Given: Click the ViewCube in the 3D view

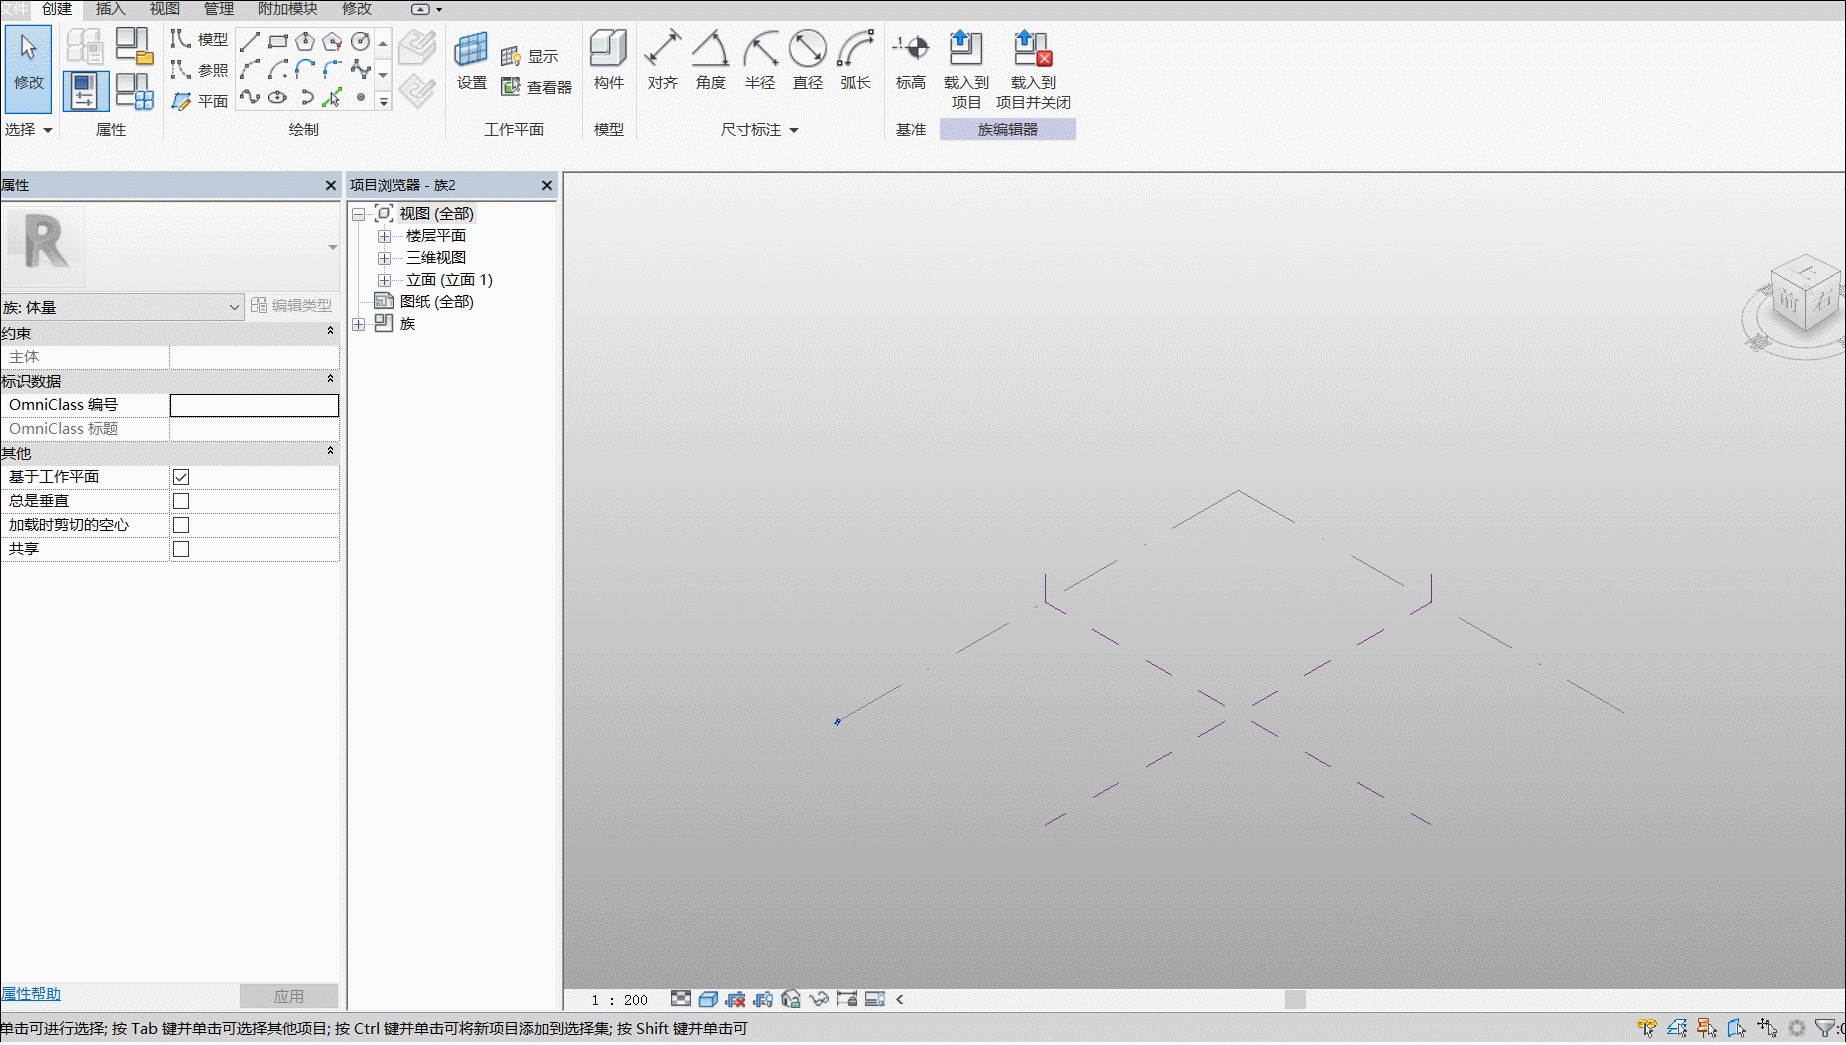Looking at the screenshot, I should 1804,295.
